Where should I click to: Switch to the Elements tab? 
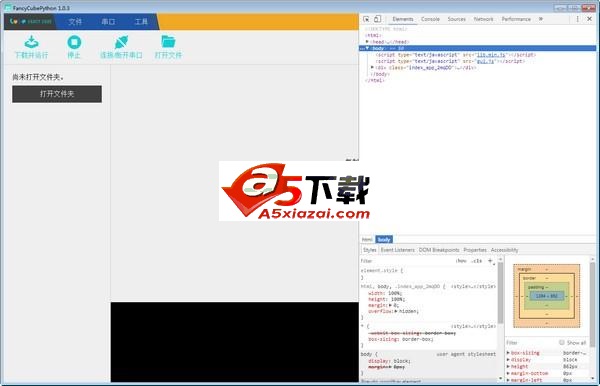point(403,19)
